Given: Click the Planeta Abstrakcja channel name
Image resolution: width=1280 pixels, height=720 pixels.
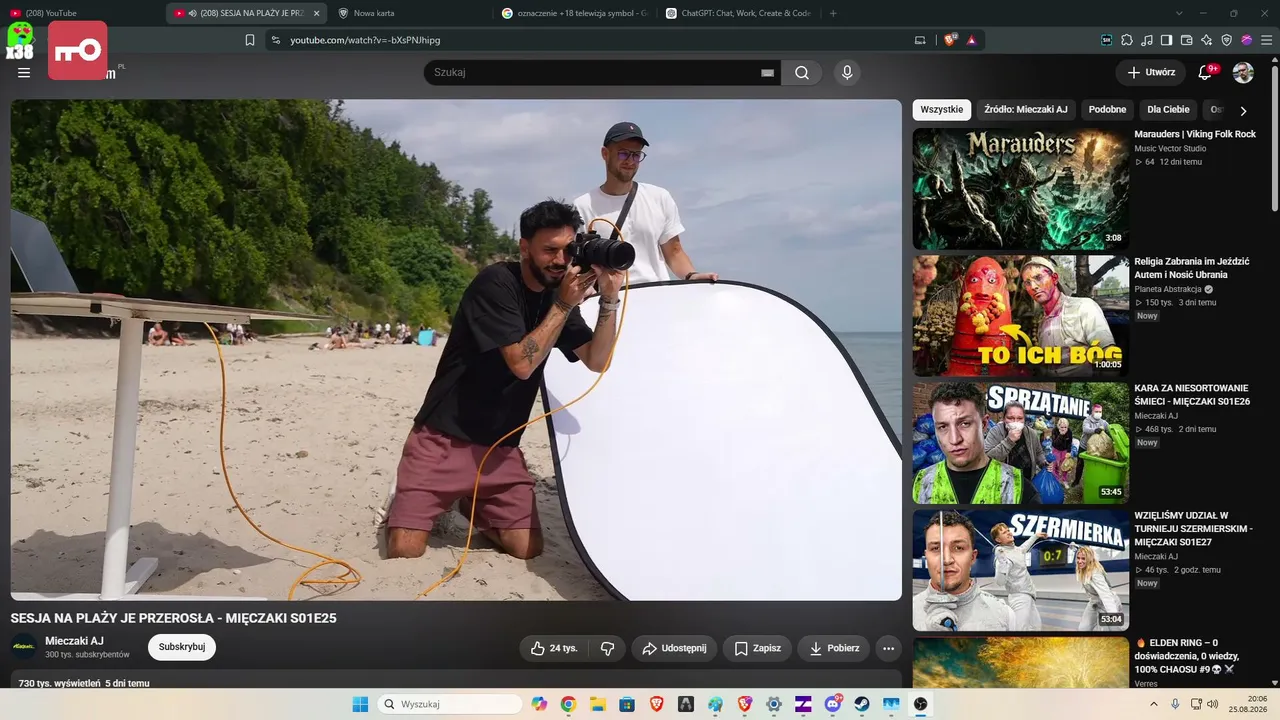Looking at the screenshot, I should point(1167,289).
